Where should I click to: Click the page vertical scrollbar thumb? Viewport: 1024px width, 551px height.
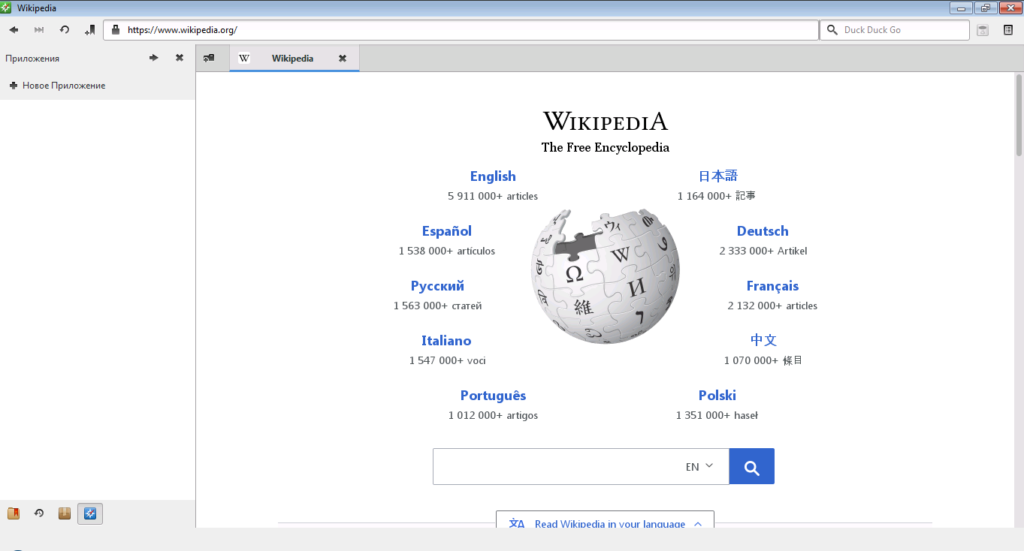point(1019,115)
